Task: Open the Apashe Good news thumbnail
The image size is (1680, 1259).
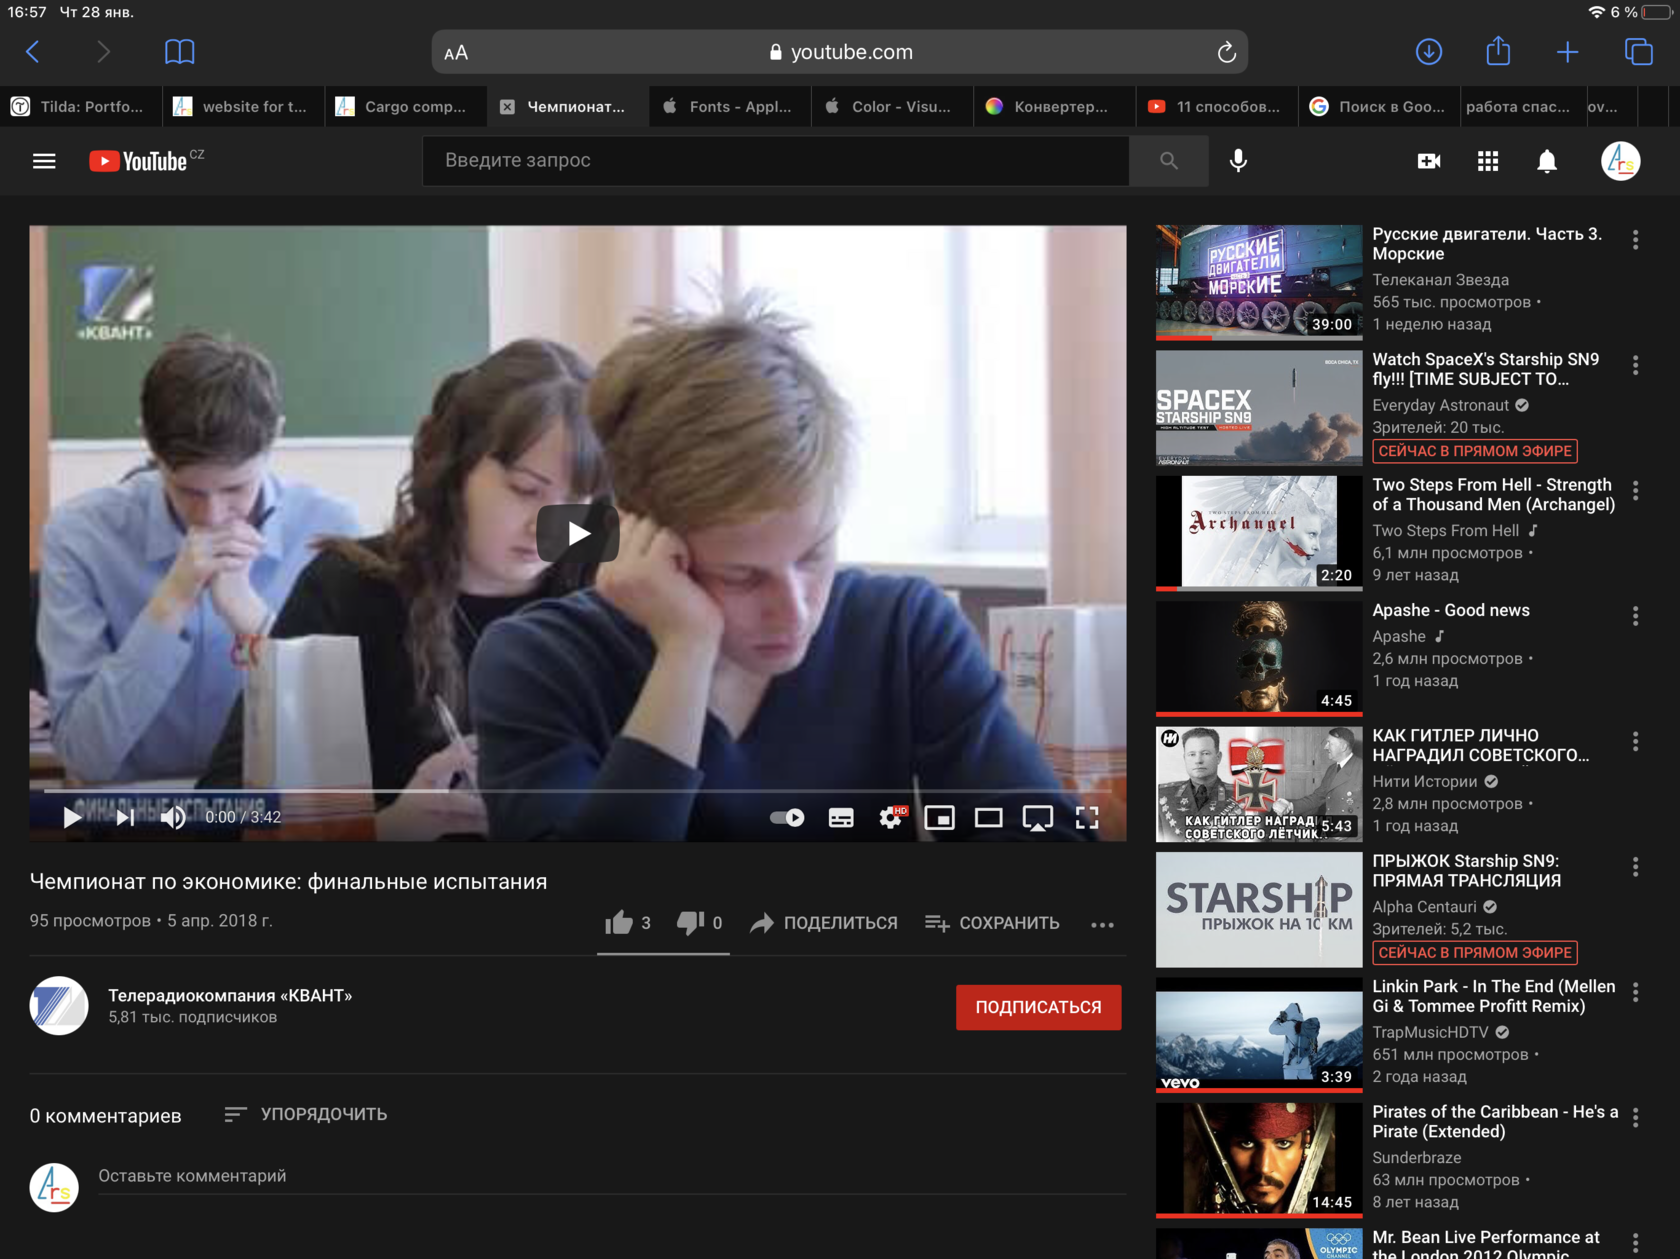Action: (1258, 657)
